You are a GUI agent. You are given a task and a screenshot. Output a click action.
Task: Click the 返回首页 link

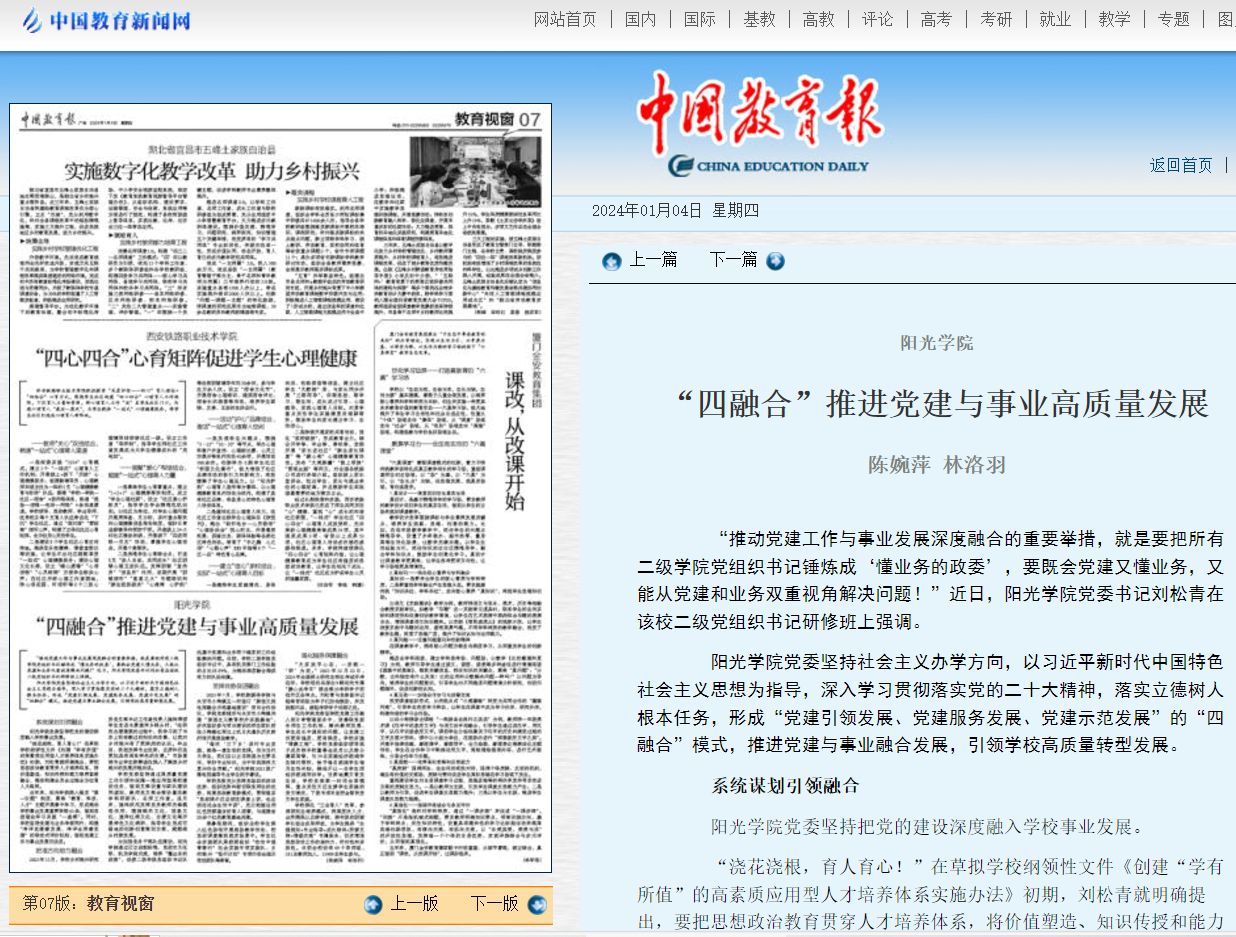coord(1180,165)
